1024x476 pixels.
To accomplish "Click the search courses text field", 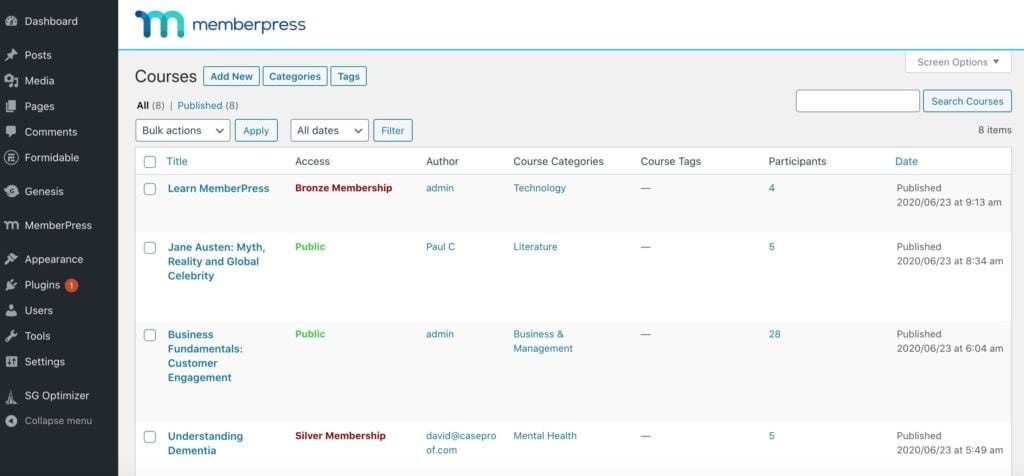I will click(857, 101).
